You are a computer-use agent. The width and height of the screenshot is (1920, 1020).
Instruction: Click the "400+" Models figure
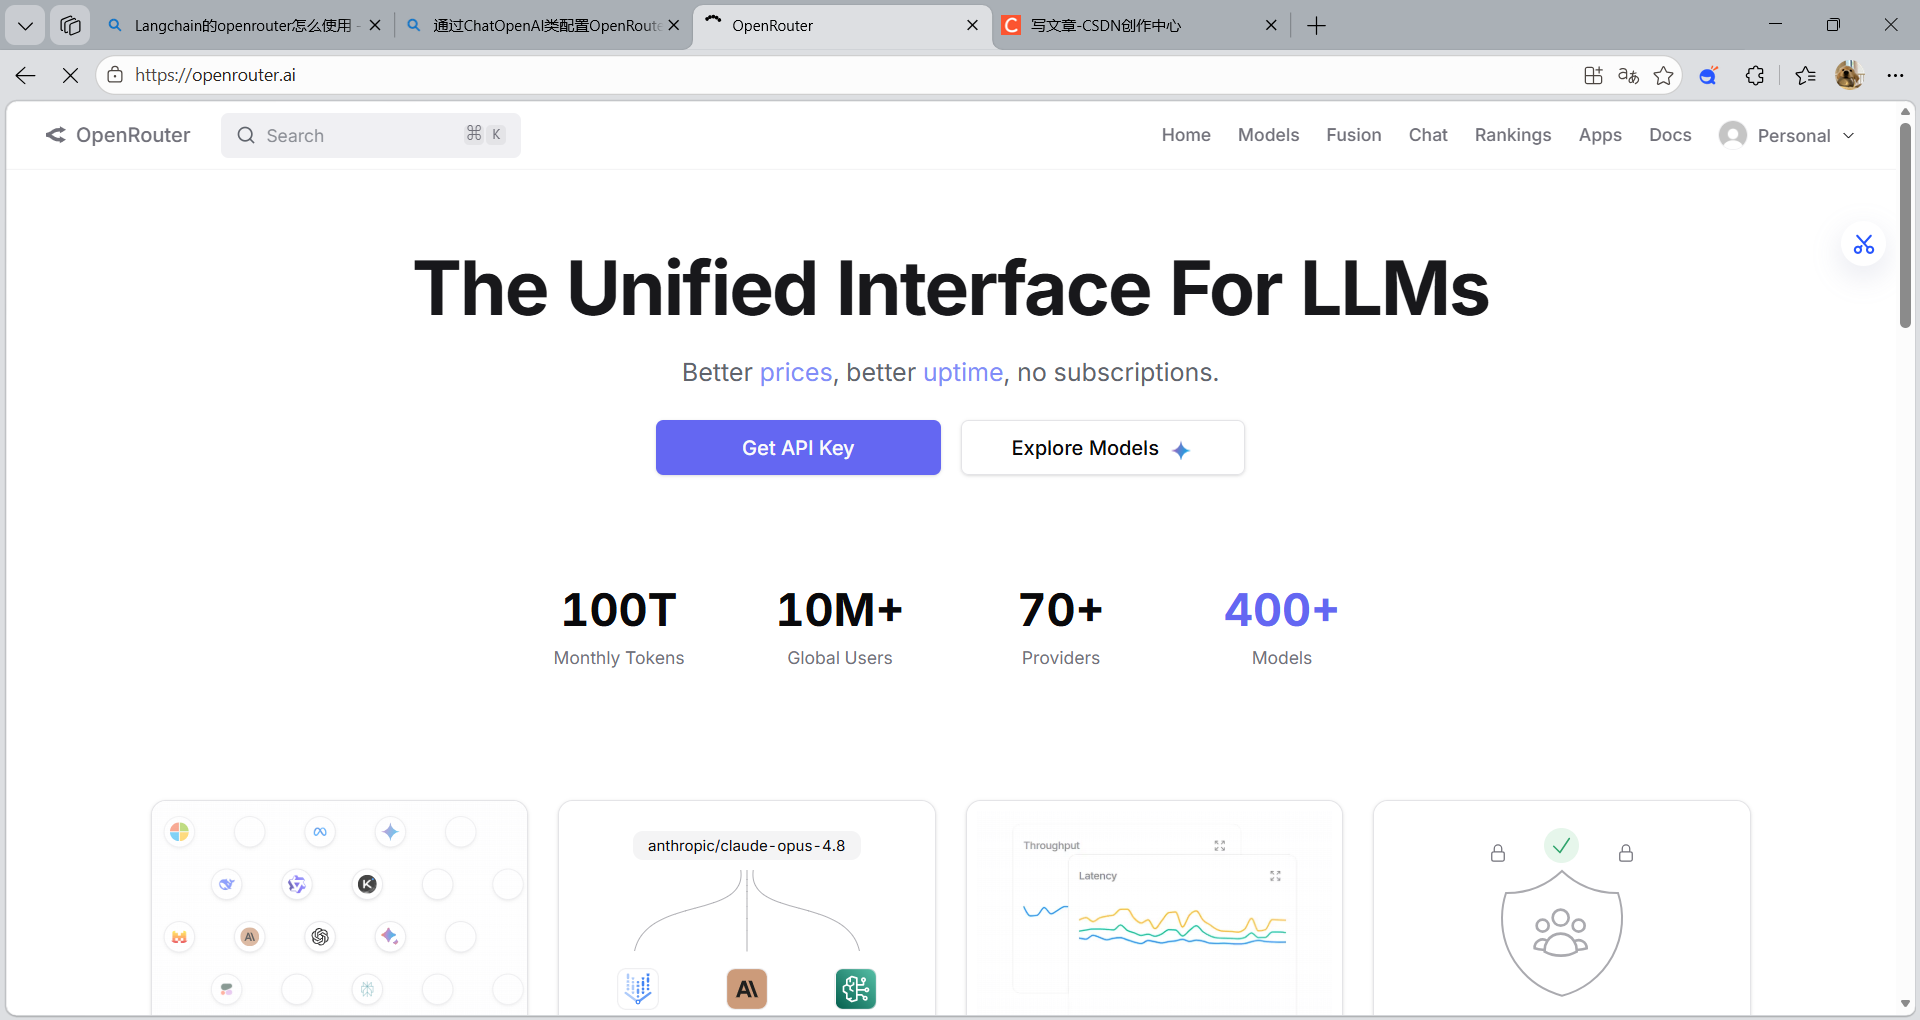1281,610
